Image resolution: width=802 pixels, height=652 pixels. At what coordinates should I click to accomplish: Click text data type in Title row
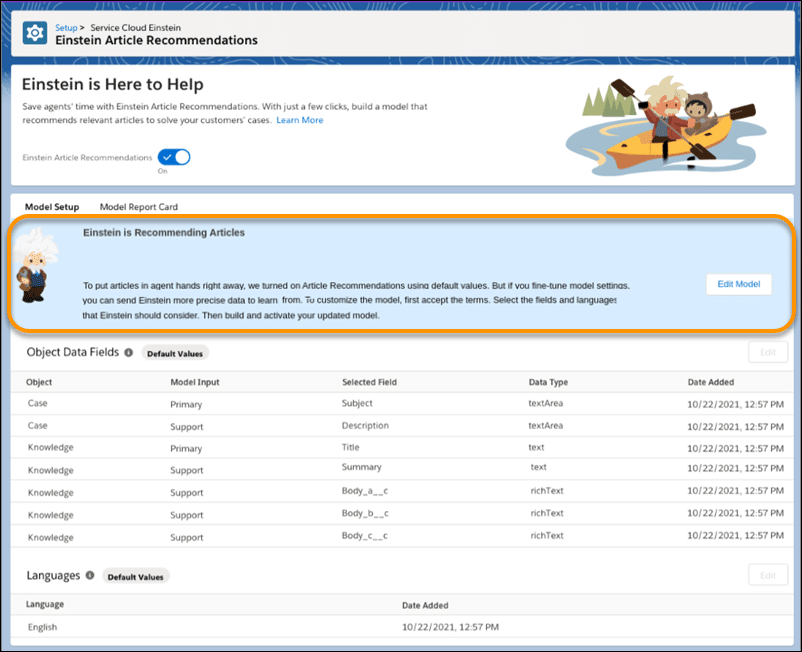(x=536, y=447)
